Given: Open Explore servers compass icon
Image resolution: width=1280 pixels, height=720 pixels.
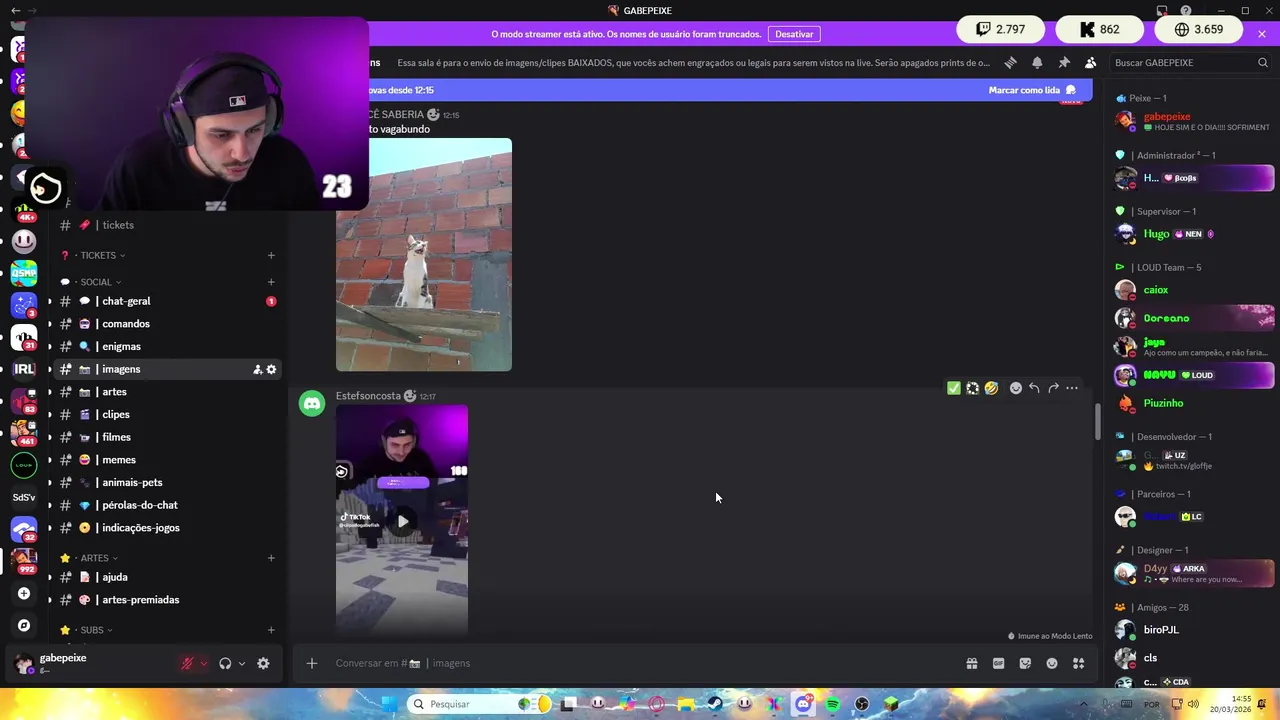Looking at the screenshot, I should point(24,625).
